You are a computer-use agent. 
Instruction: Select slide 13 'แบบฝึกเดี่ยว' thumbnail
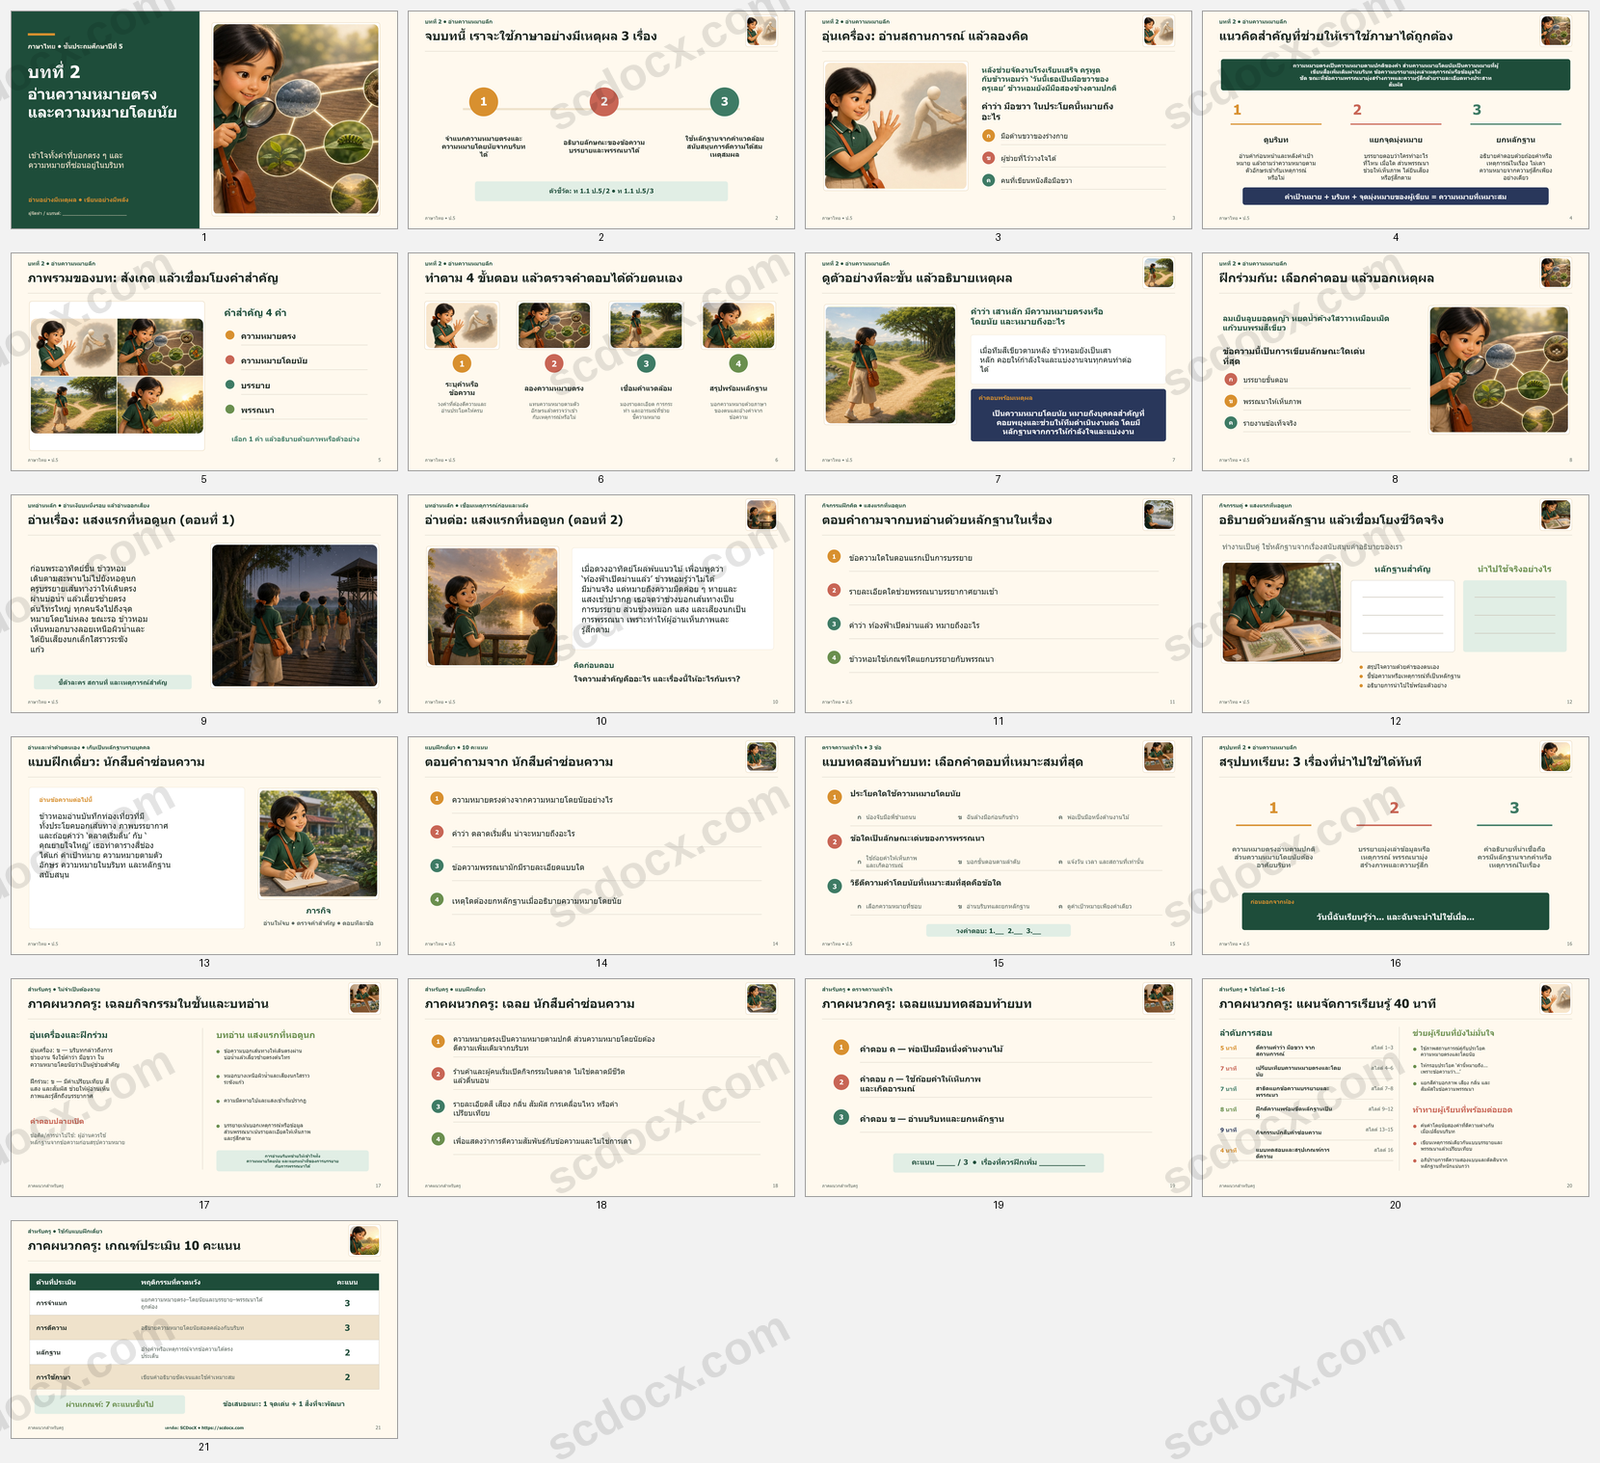pyautogui.click(x=204, y=846)
